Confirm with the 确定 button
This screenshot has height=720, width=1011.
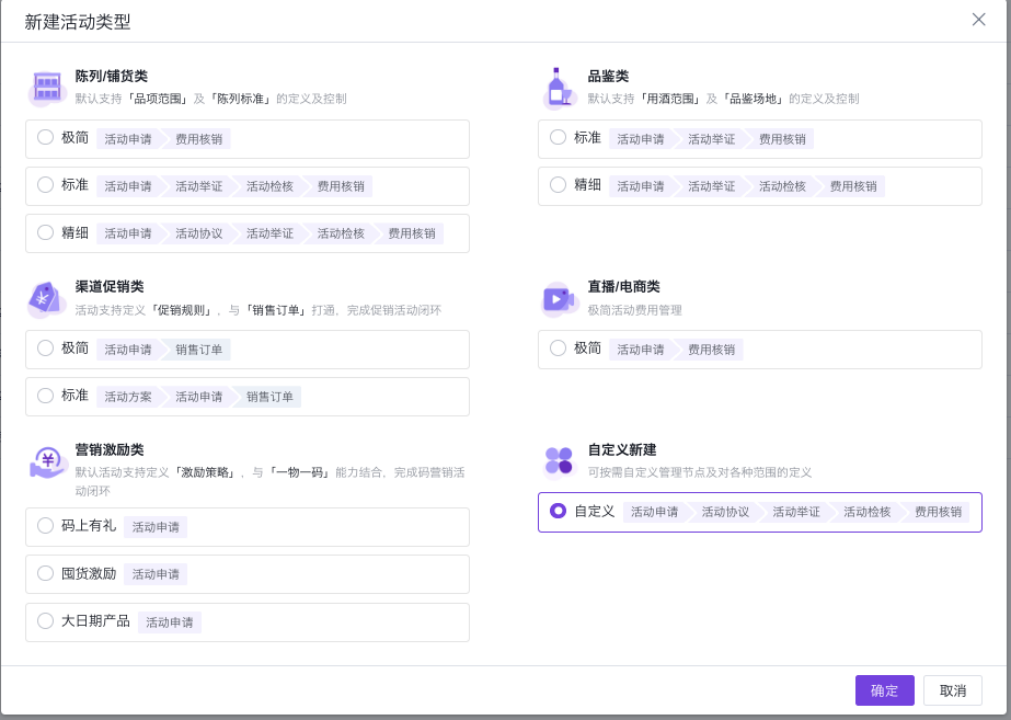(x=885, y=690)
